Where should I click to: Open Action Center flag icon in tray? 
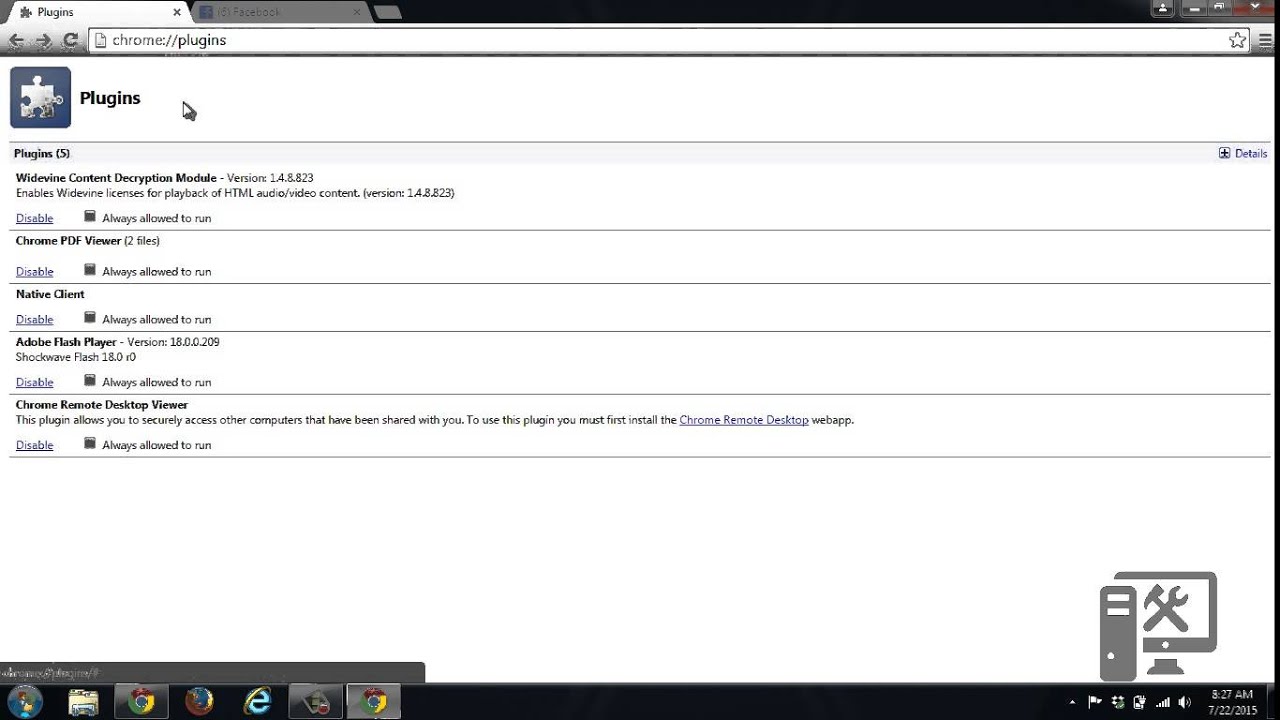1095,702
